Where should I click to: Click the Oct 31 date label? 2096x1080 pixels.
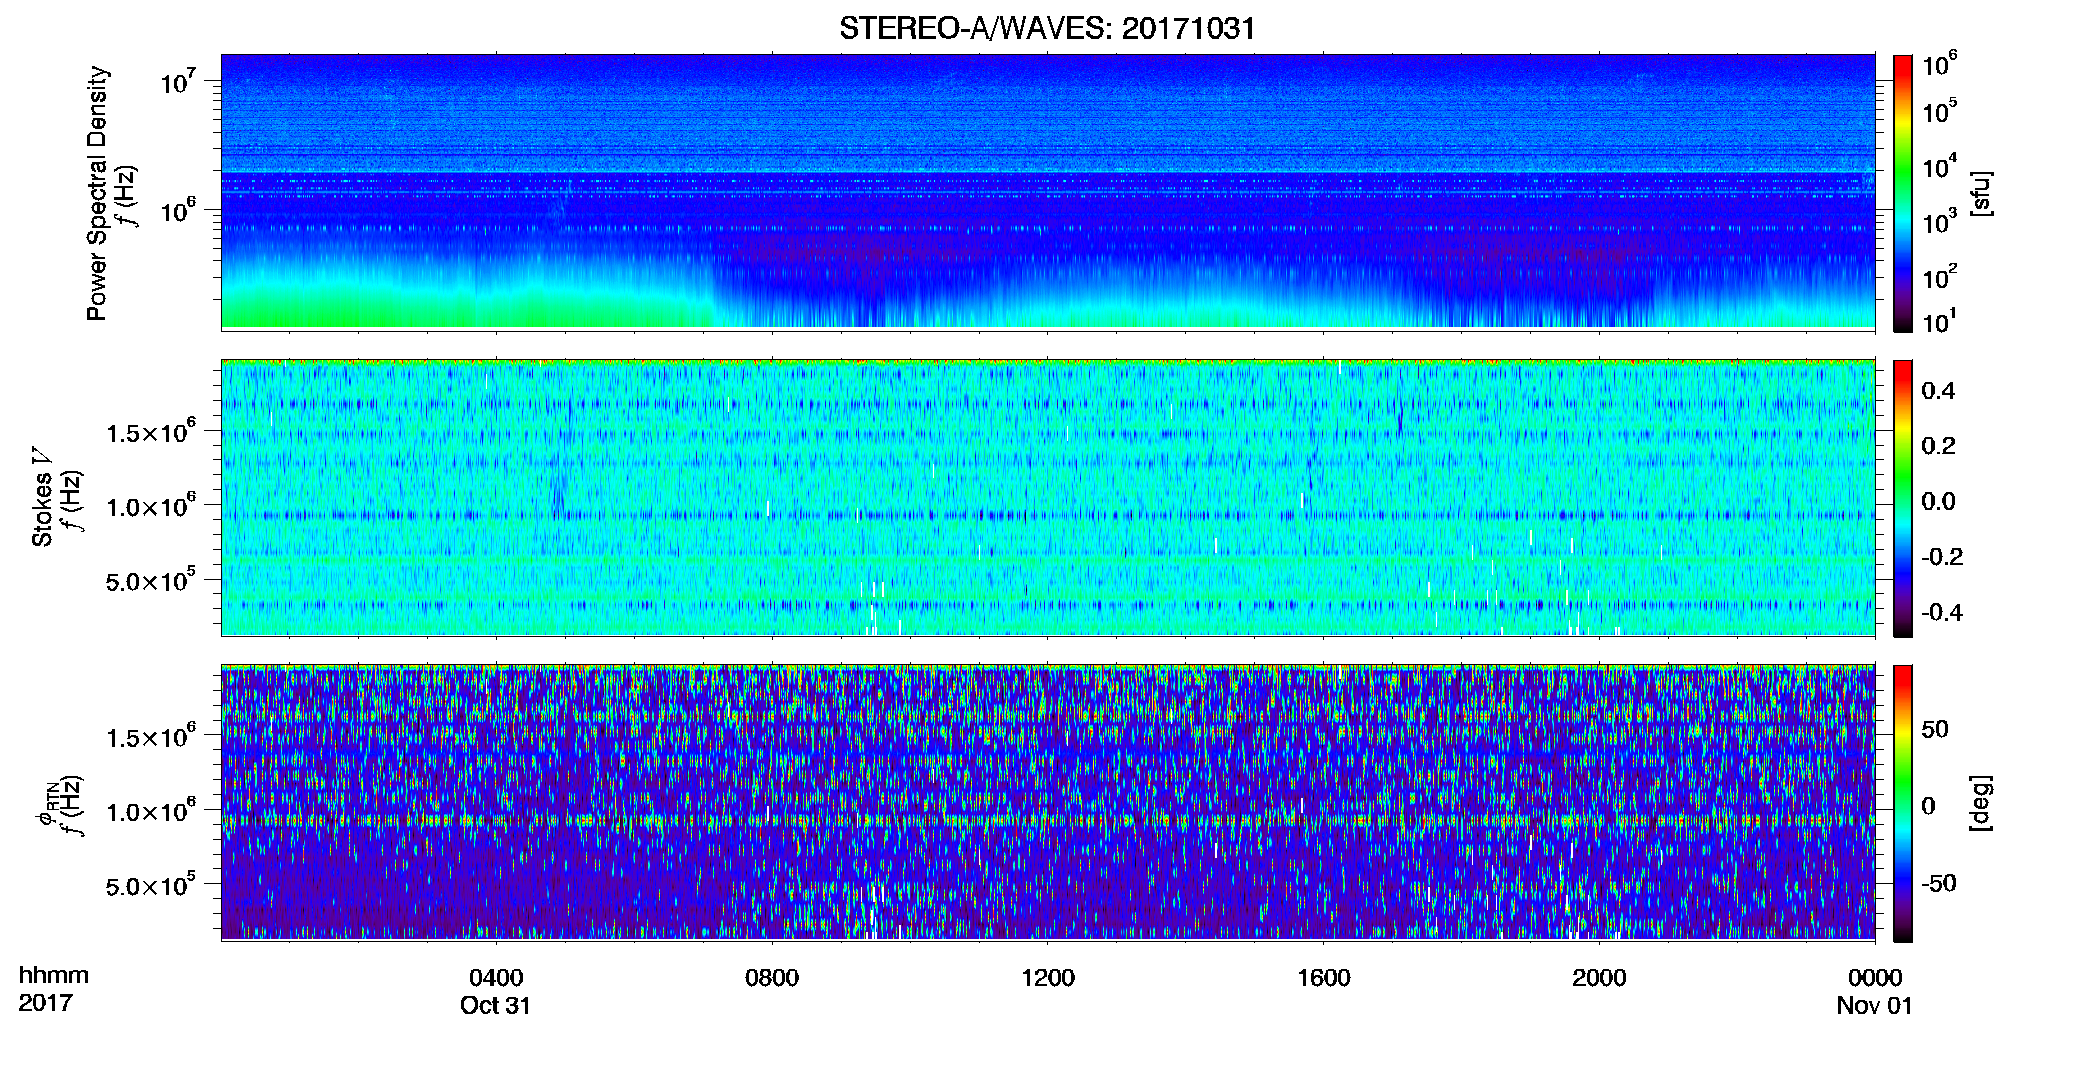tap(495, 1006)
